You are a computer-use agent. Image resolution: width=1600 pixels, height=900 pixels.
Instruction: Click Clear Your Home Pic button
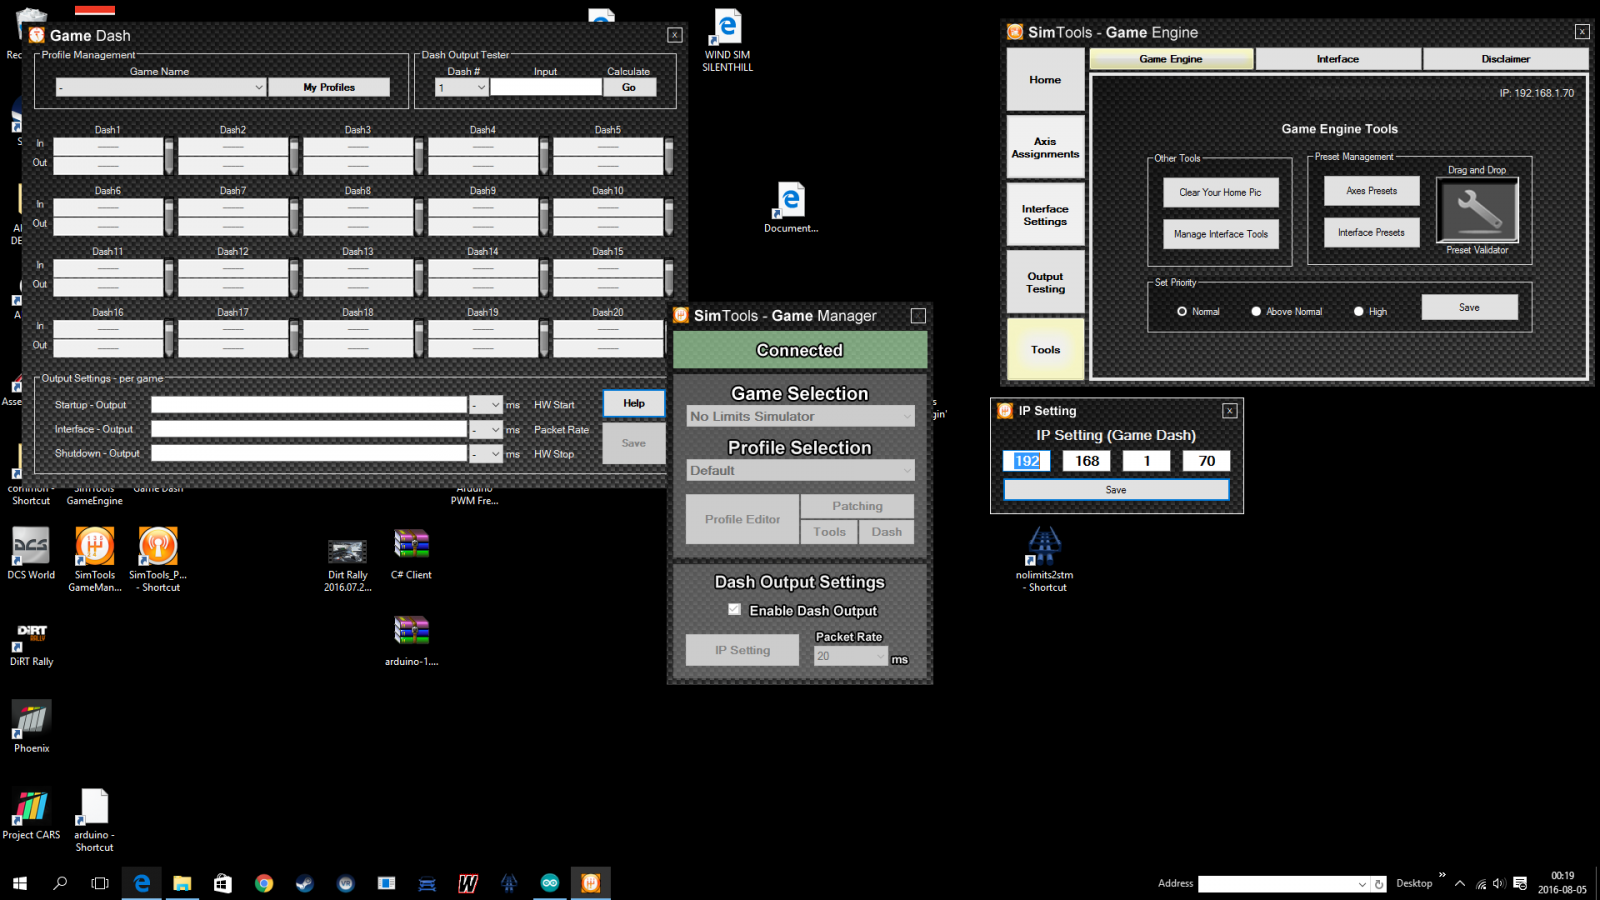tap(1220, 192)
